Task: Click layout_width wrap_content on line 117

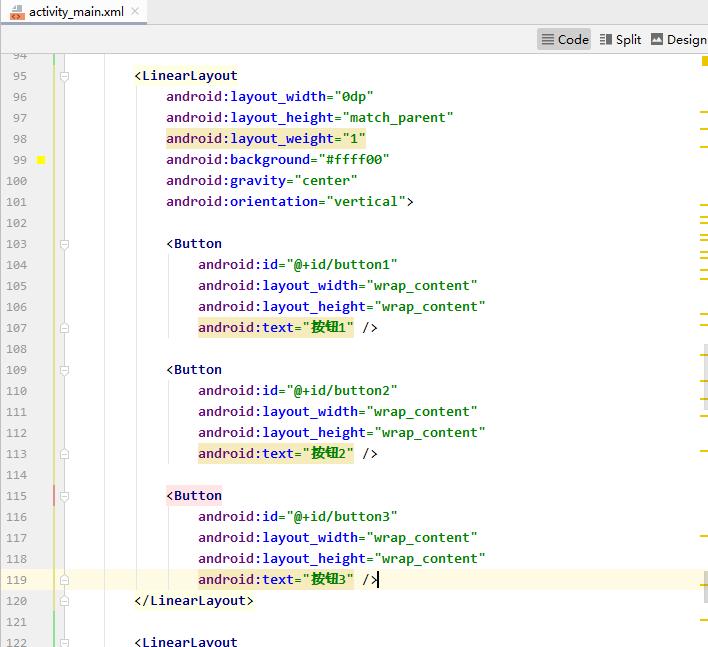Action: (338, 538)
